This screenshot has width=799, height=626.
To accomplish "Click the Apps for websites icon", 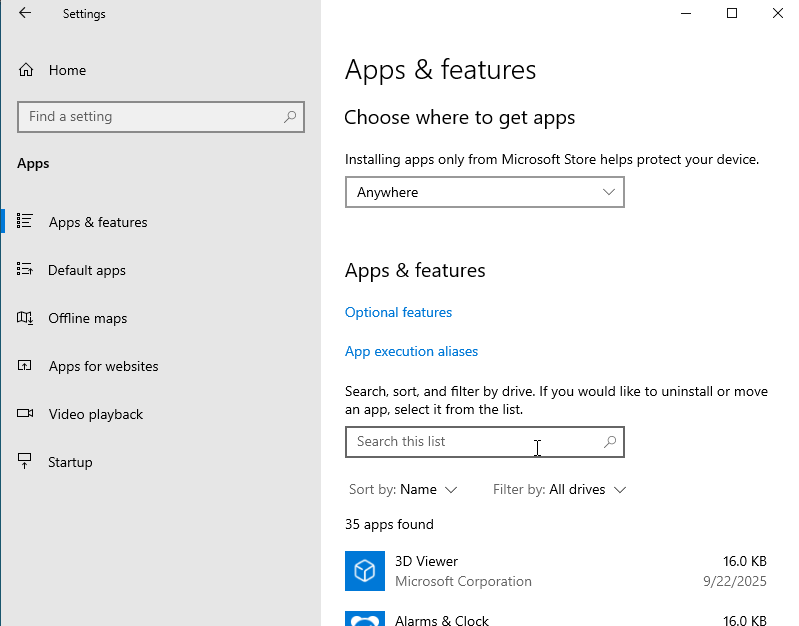I will coord(26,366).
